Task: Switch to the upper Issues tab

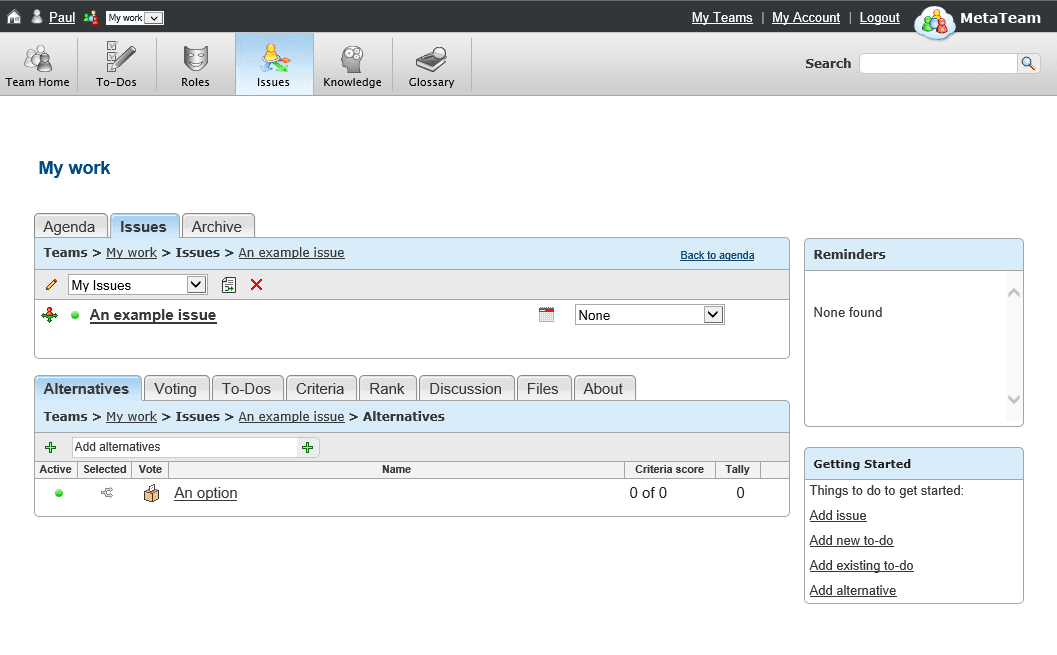Action: (144, 226)
